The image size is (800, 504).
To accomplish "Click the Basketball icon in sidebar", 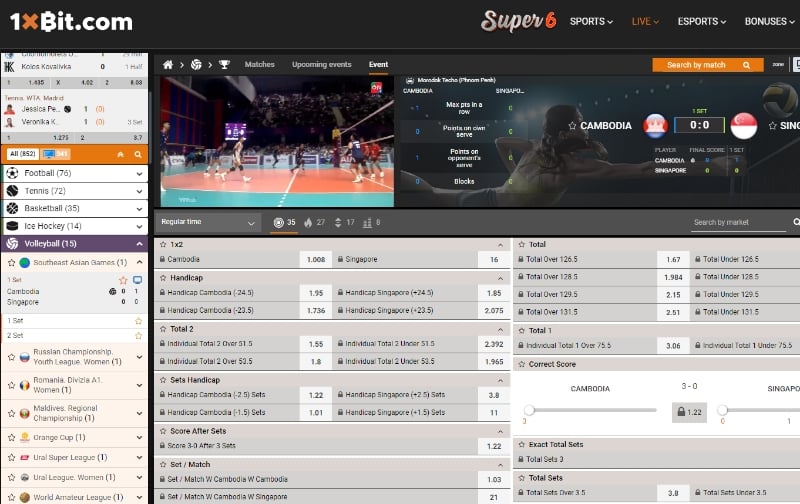I will (x=12, y=208).
